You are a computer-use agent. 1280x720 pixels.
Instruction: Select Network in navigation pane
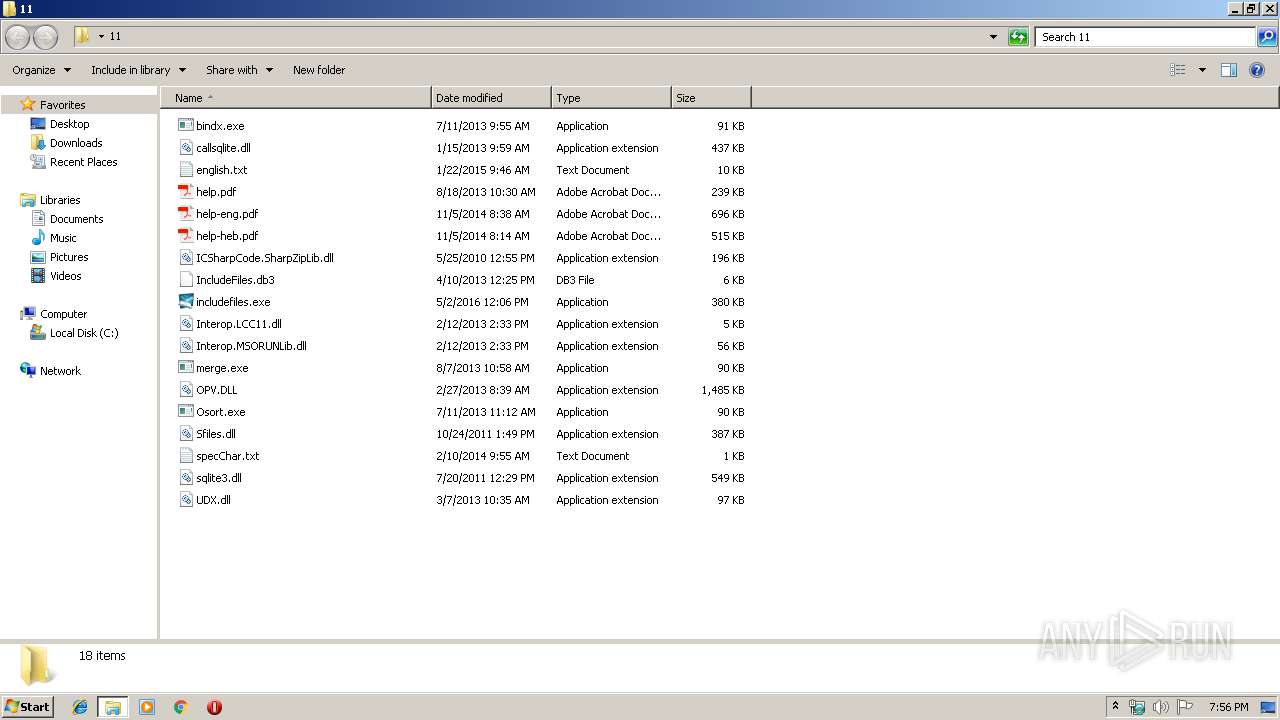60,371
